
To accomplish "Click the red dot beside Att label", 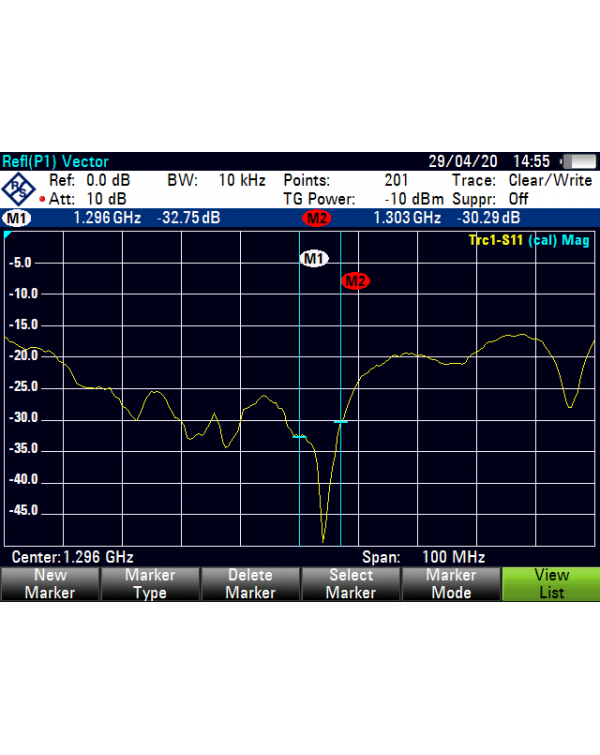I will (x=42, y=199).
